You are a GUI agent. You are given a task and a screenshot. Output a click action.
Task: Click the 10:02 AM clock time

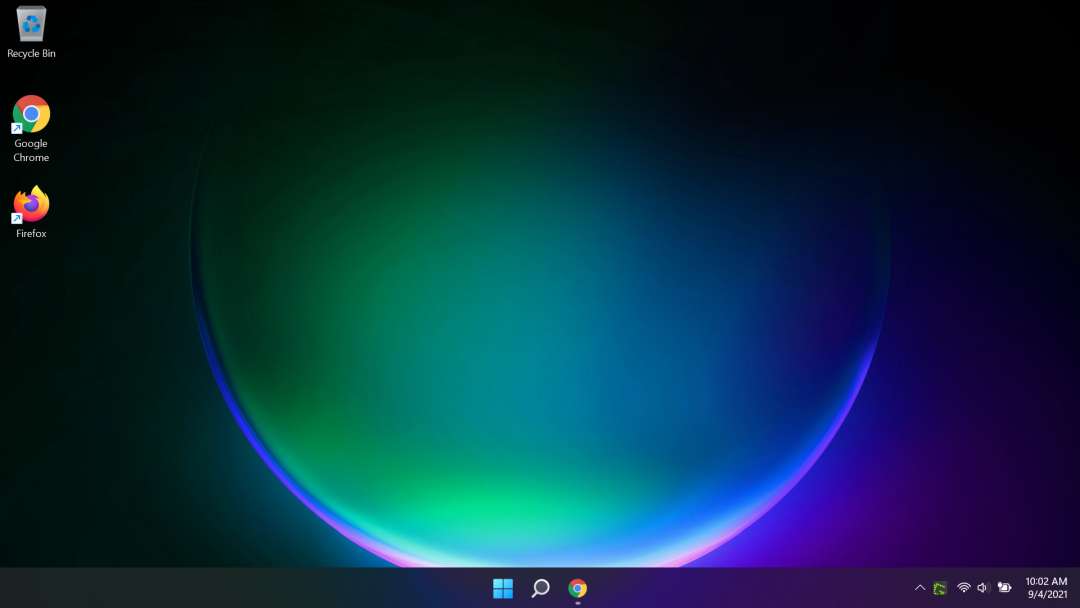(1046, 581)
